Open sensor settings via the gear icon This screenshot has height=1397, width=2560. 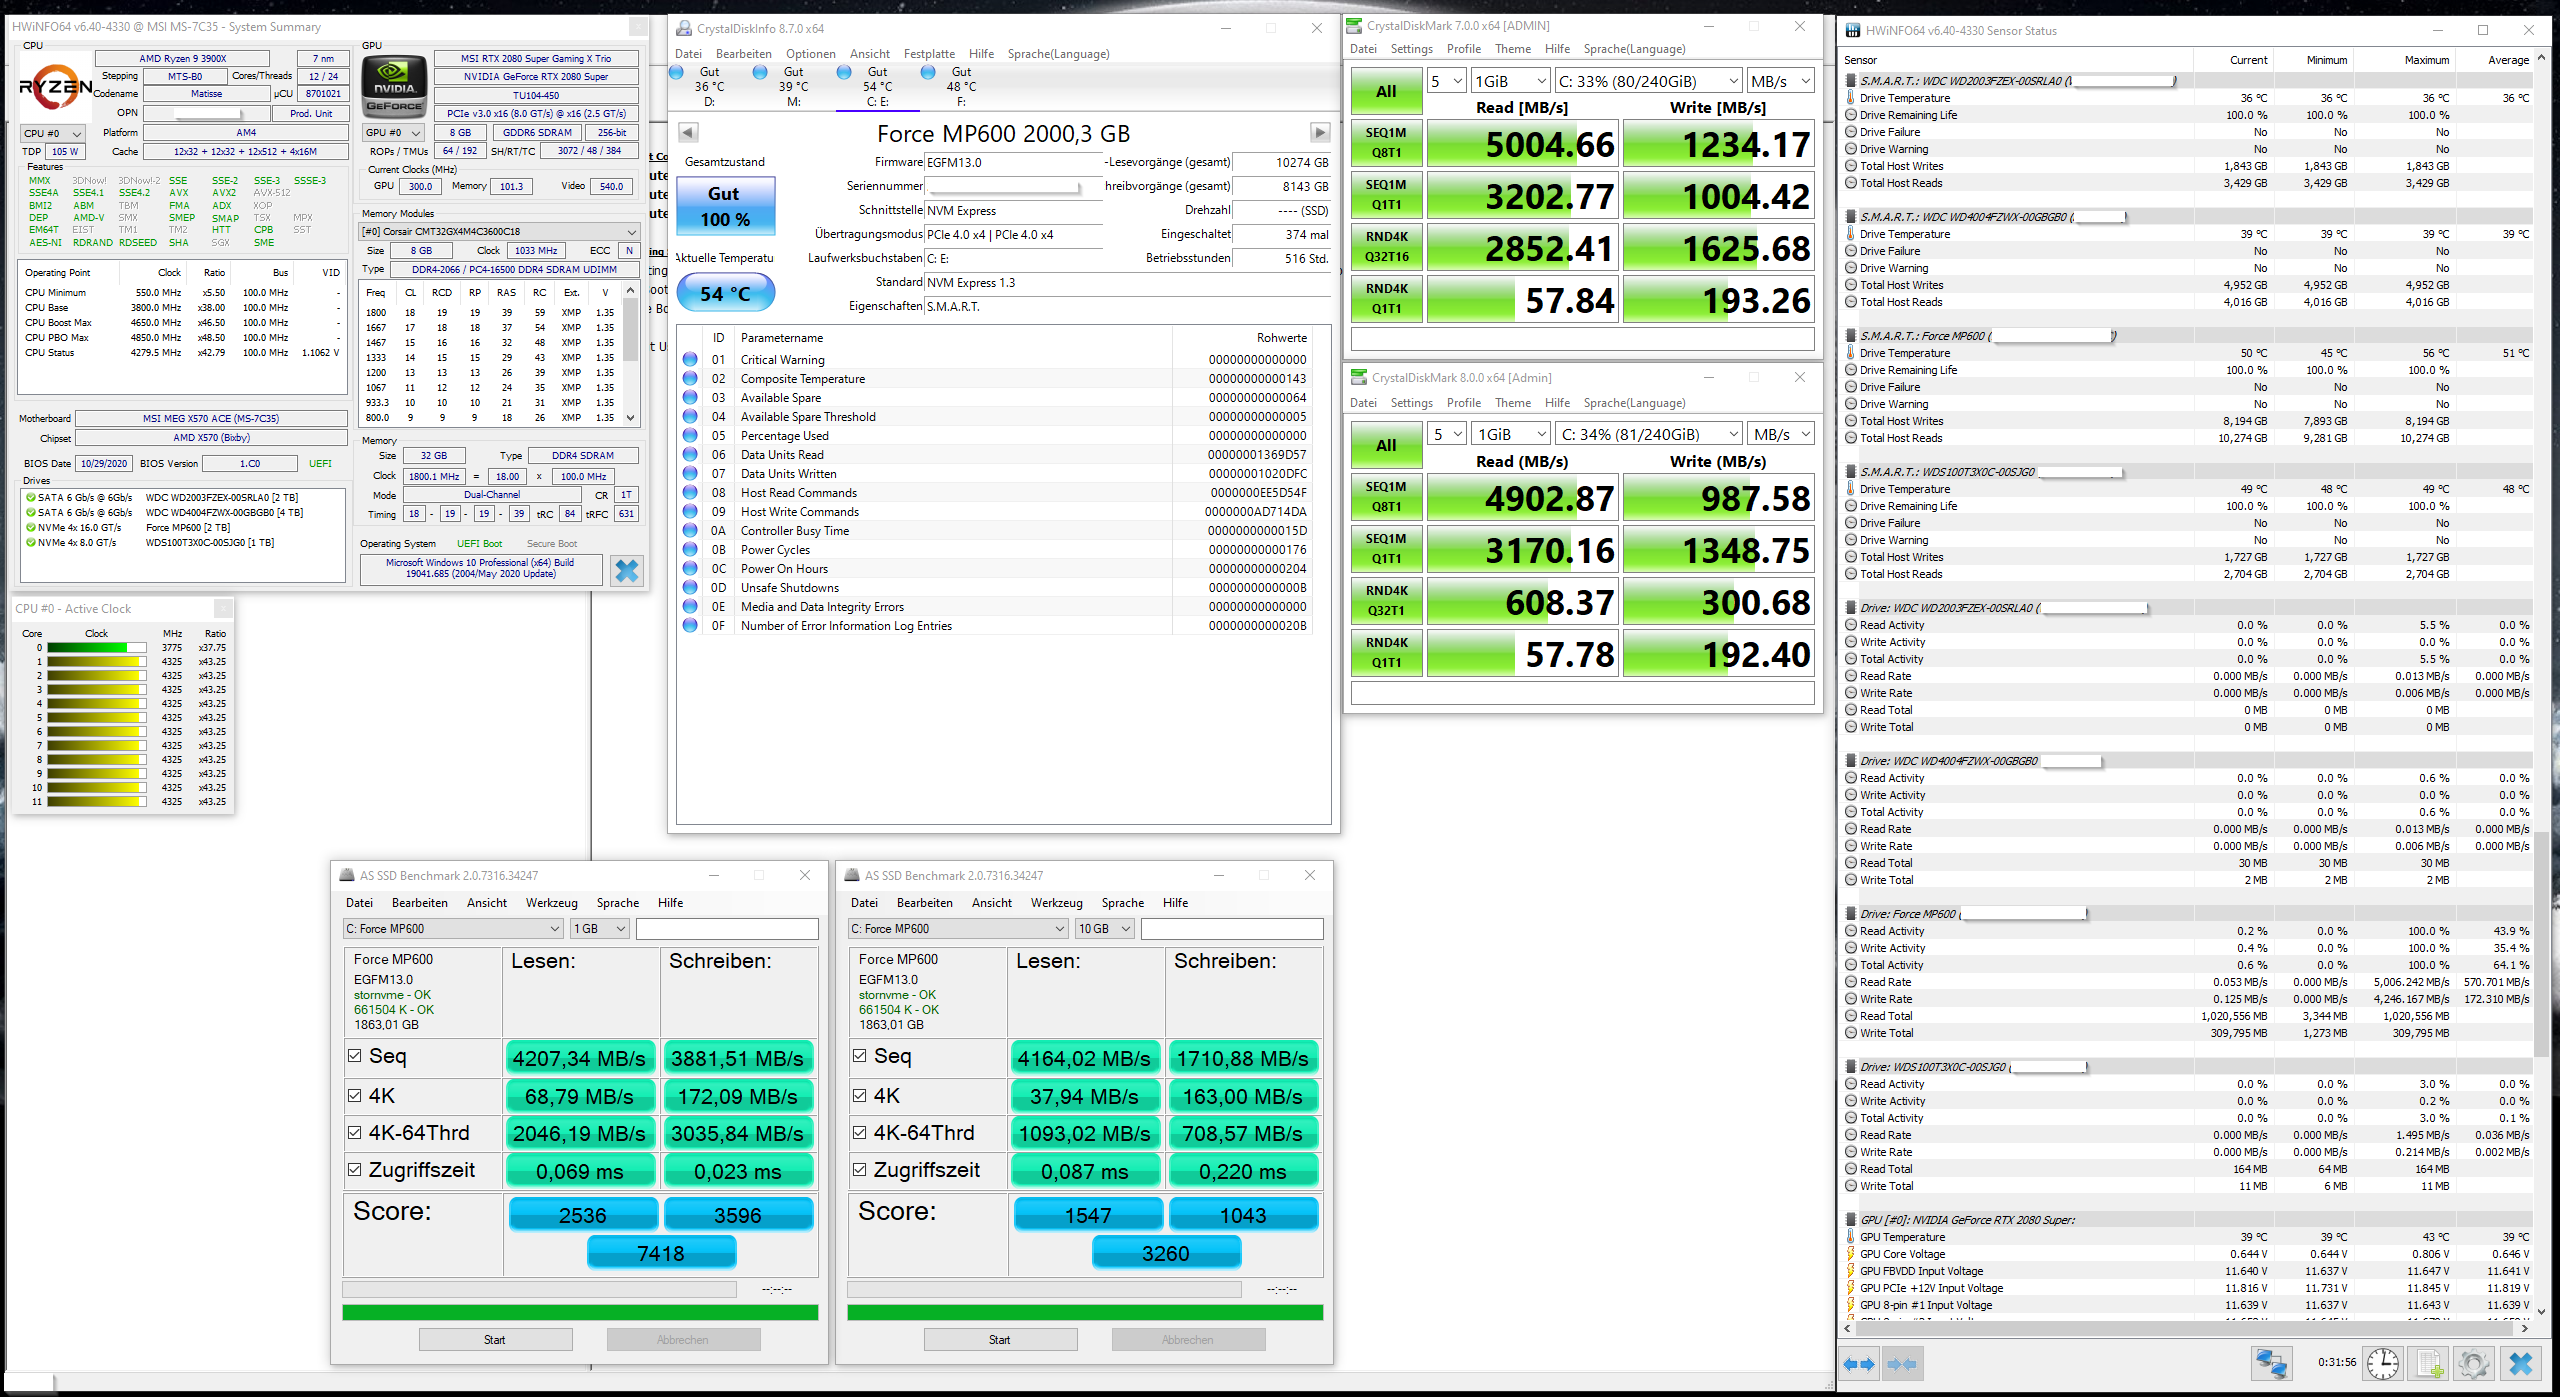[x=2474, y=1364]
